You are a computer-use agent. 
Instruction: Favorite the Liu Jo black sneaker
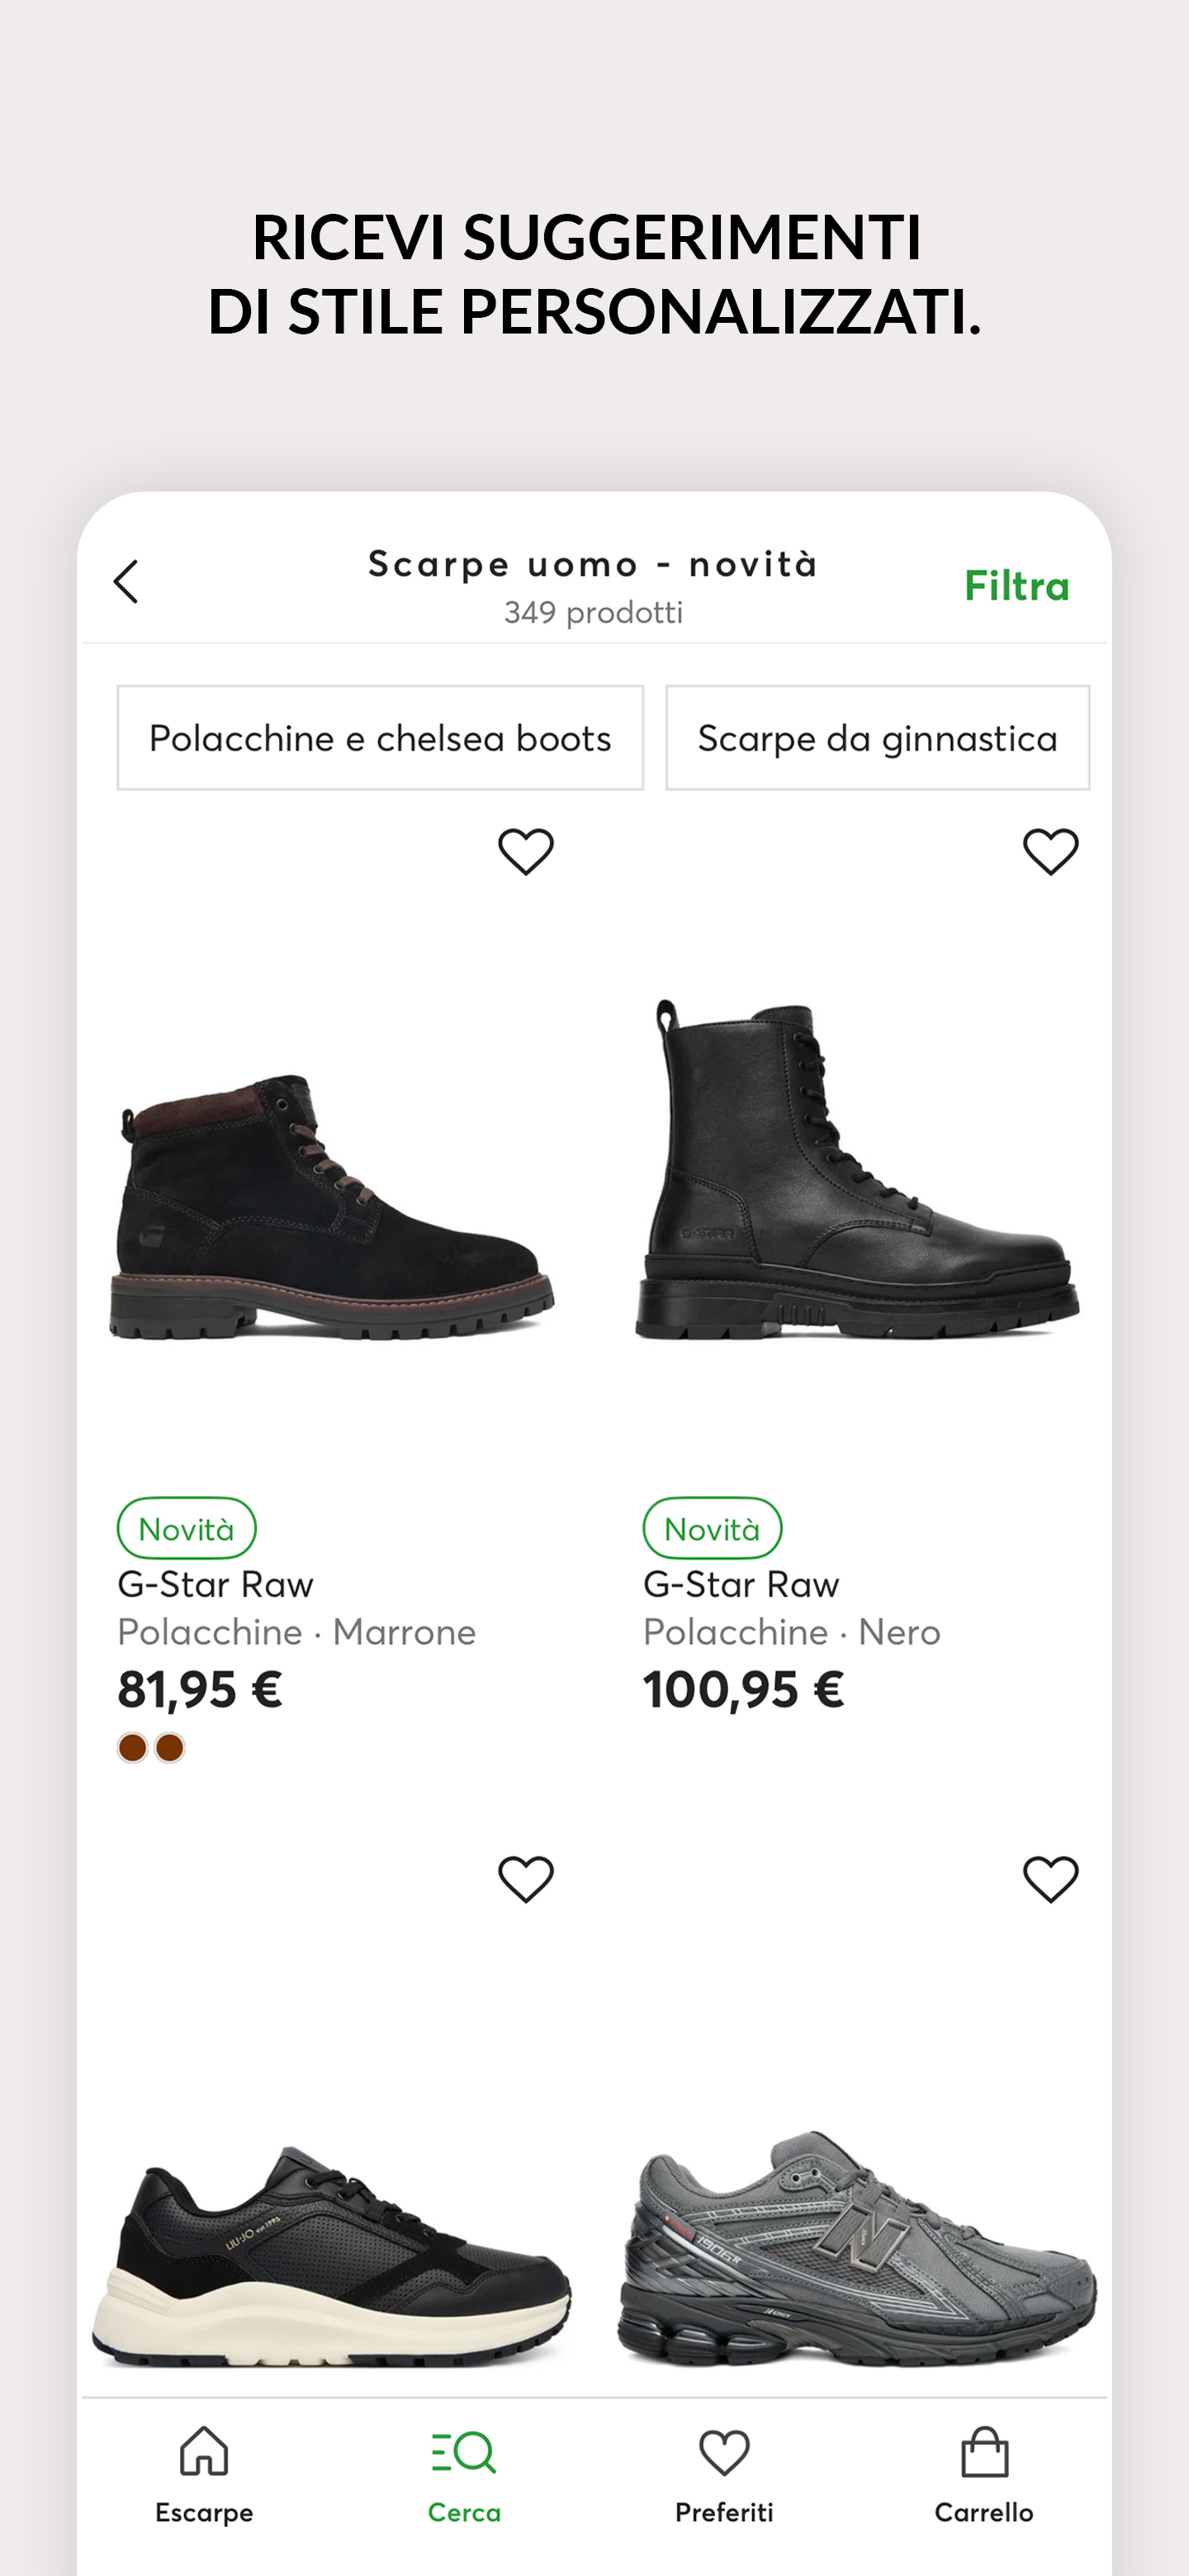tap(526, 1879)
